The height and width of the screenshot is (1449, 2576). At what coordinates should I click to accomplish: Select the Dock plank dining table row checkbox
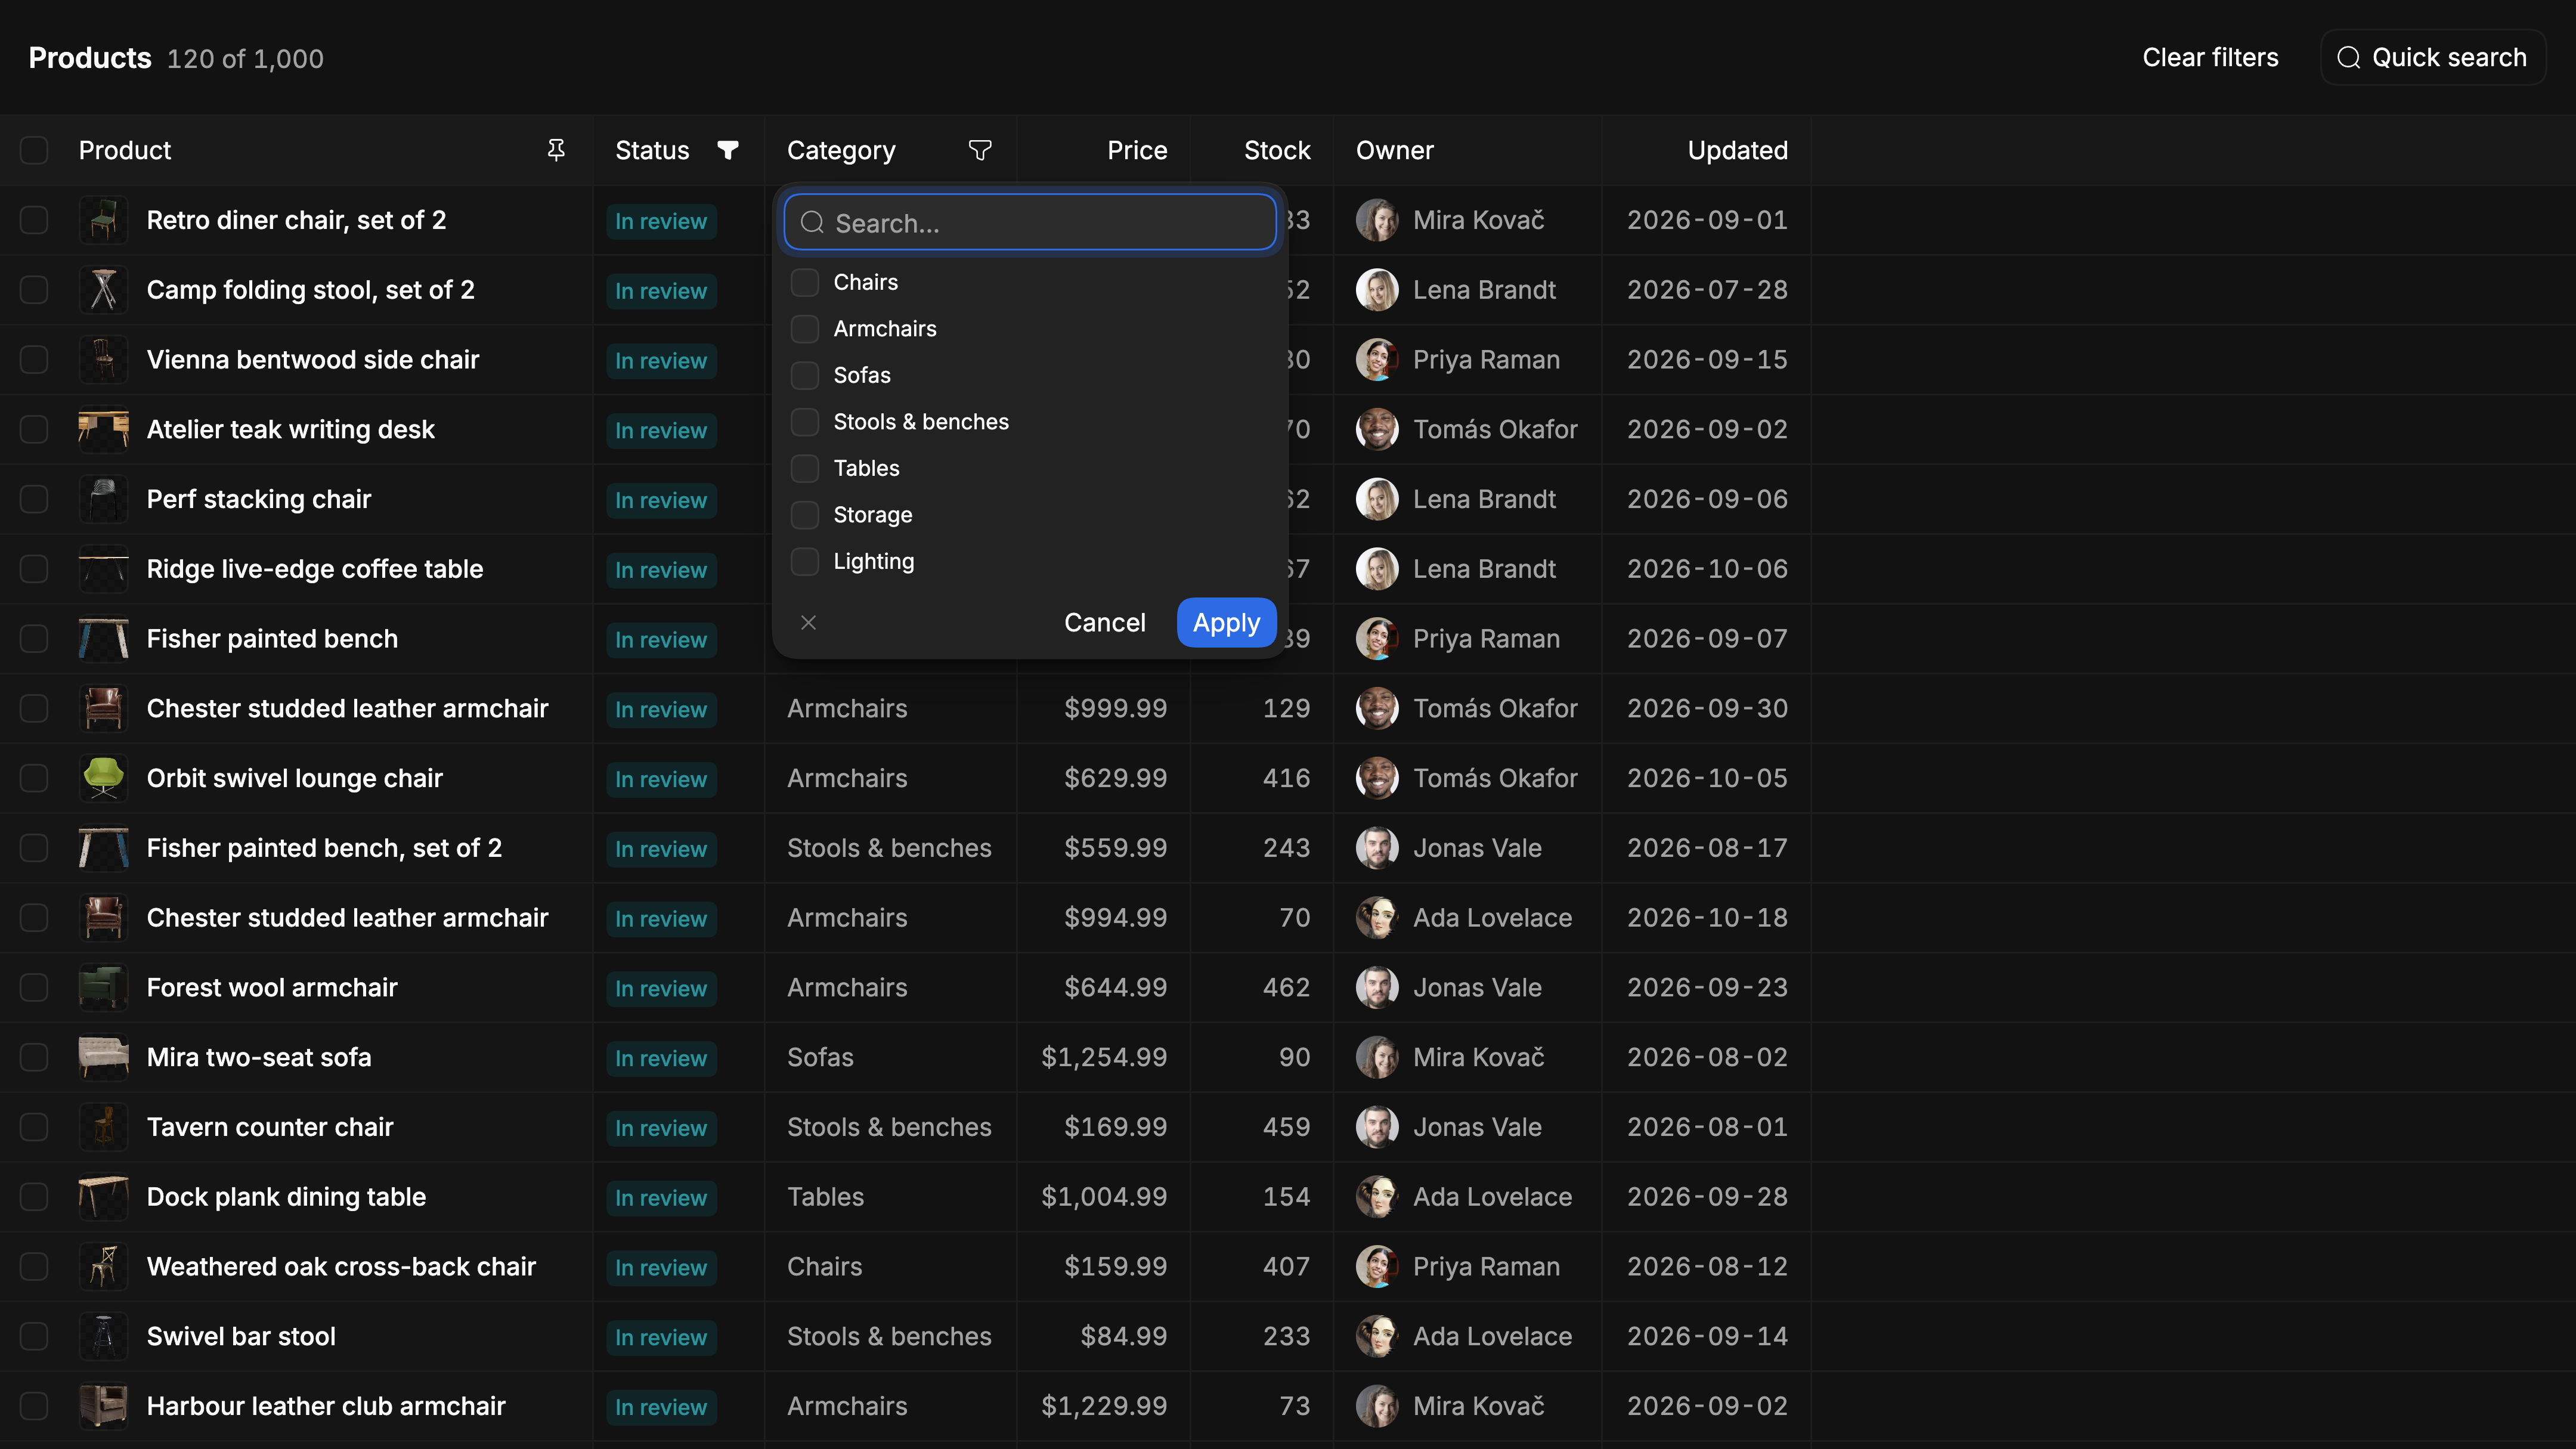pos(34,1197)
